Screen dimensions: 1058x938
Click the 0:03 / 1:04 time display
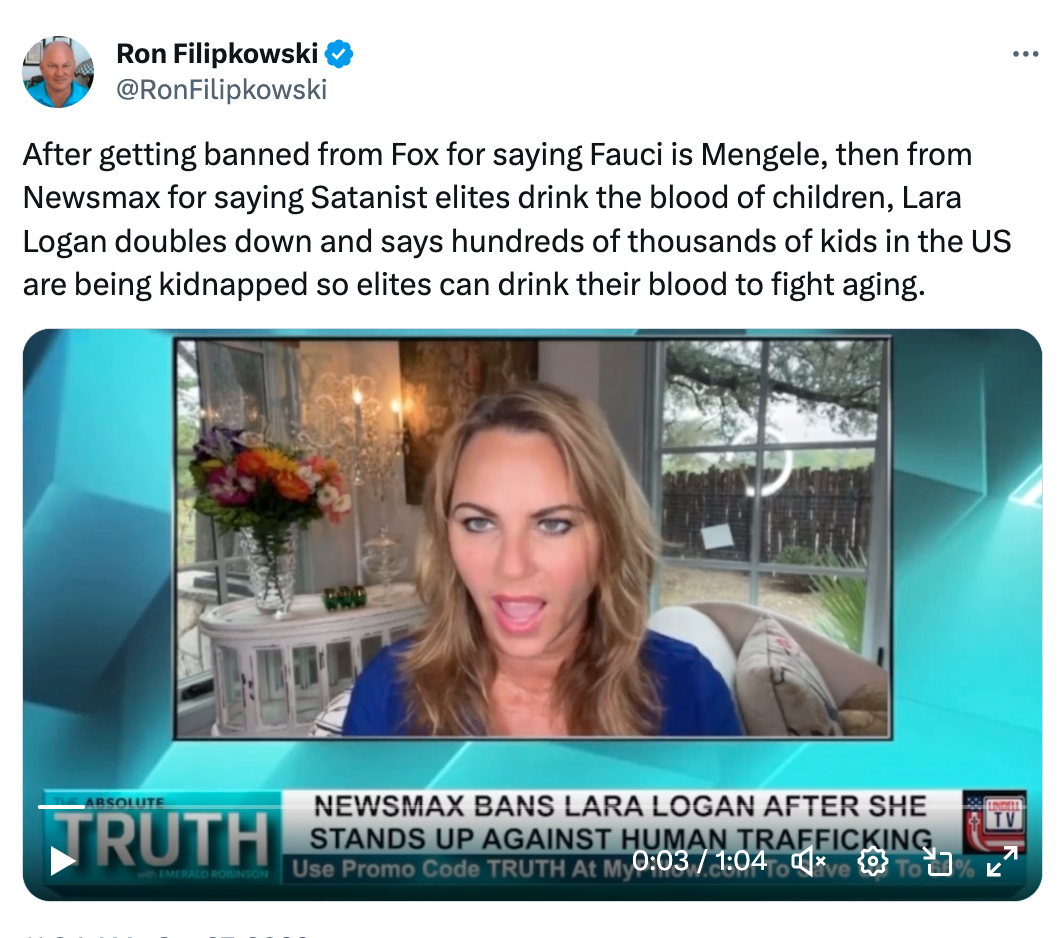coord(699,860)
